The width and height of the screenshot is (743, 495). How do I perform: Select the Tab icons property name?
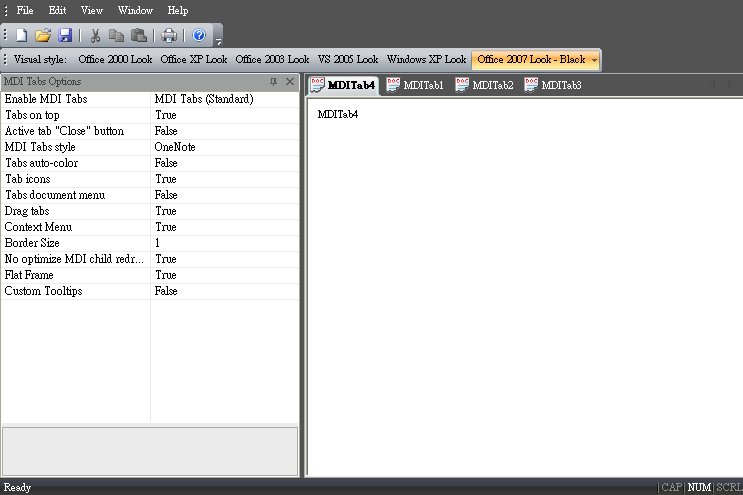tap(27, 179)
